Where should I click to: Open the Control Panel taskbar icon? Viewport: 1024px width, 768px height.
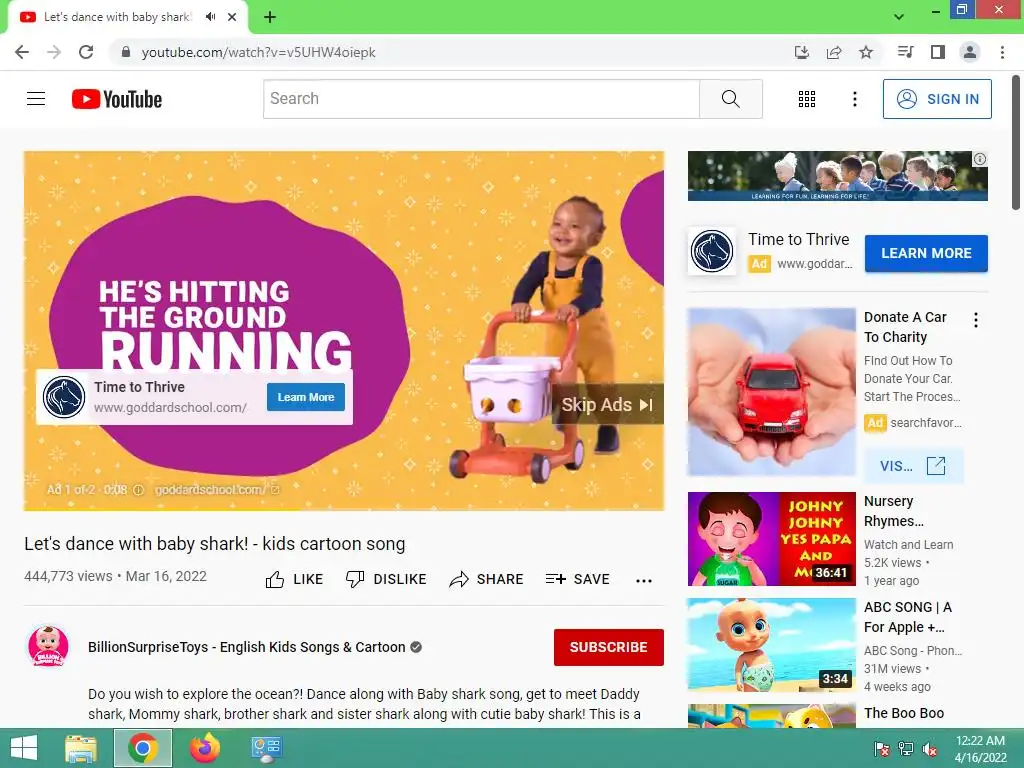tap(266, 748)
